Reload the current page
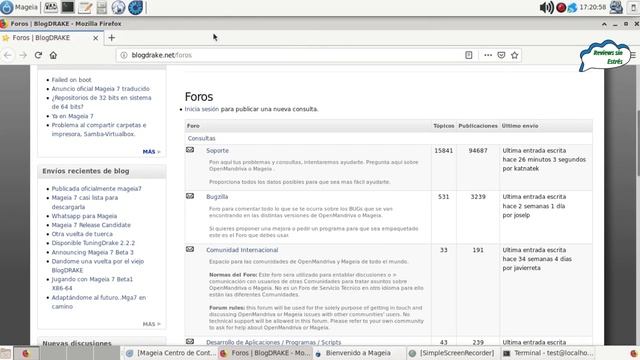This screenshot has width=640, height=360. [38, 55]
